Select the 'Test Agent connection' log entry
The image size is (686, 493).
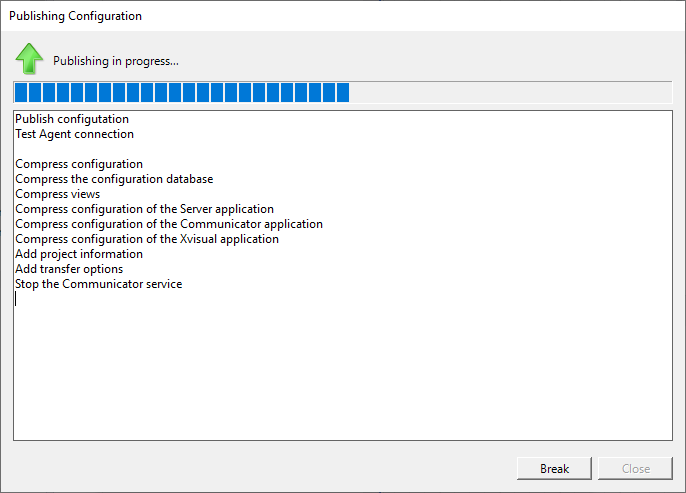point(74,134)
